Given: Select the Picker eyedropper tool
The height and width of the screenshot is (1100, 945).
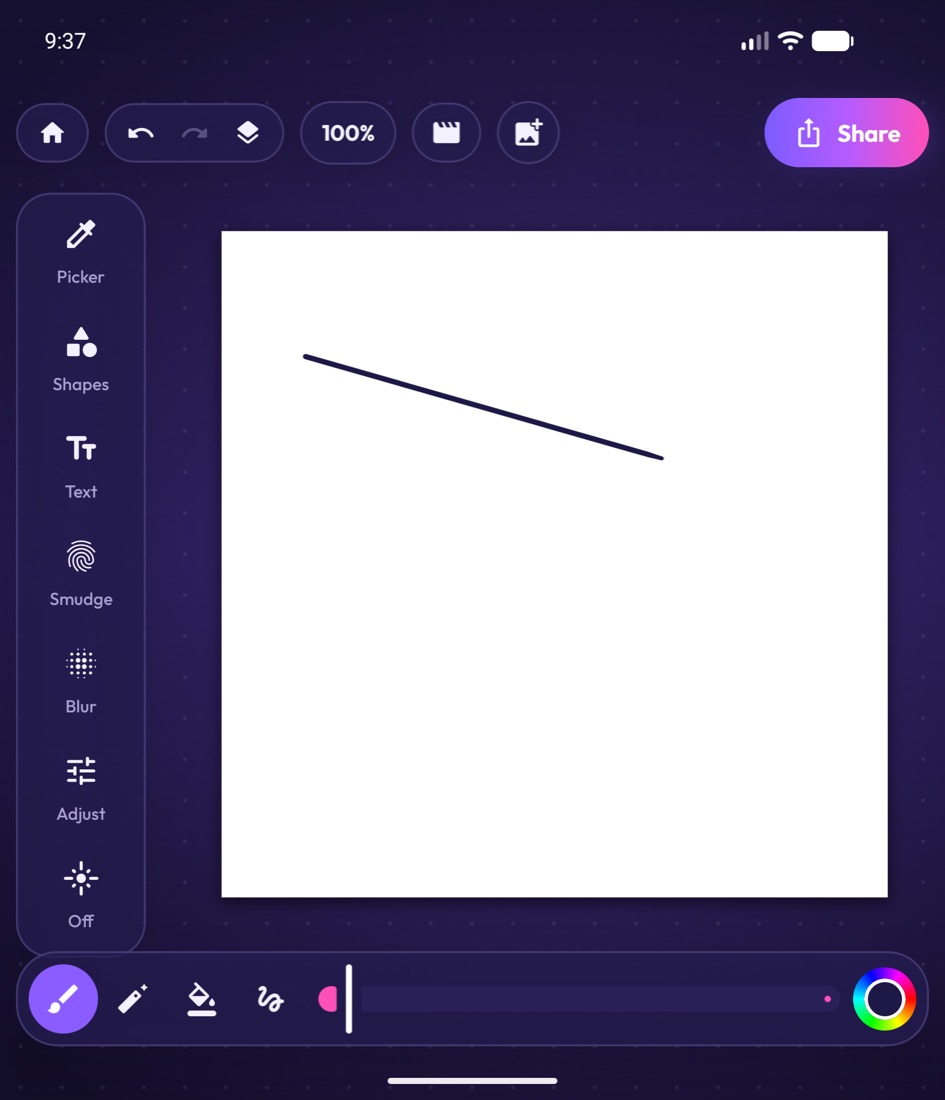Looking at the screenshot, I should coord(81,253).
